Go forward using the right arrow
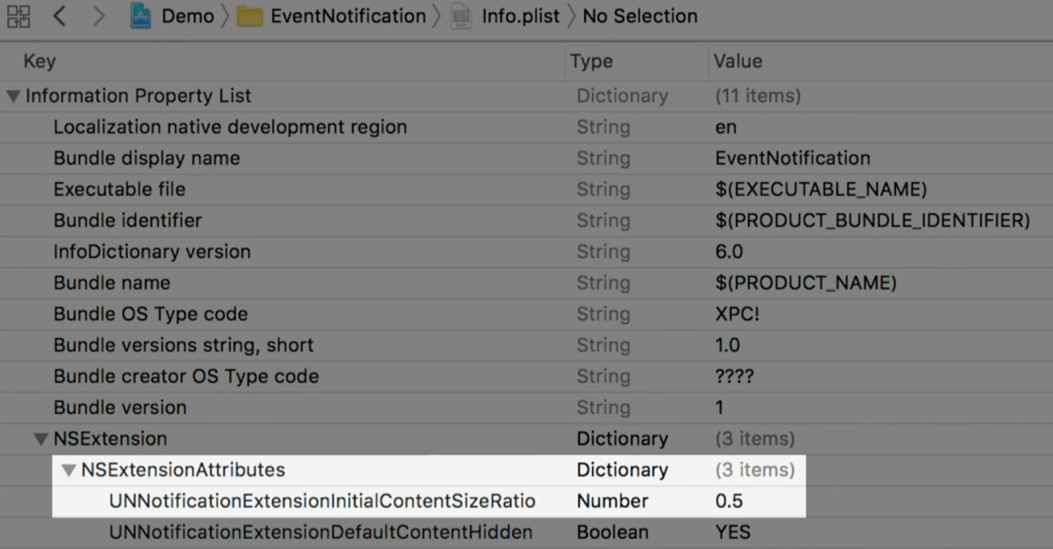This screenshot has height=549, width=1053. (x=98, y=16)
